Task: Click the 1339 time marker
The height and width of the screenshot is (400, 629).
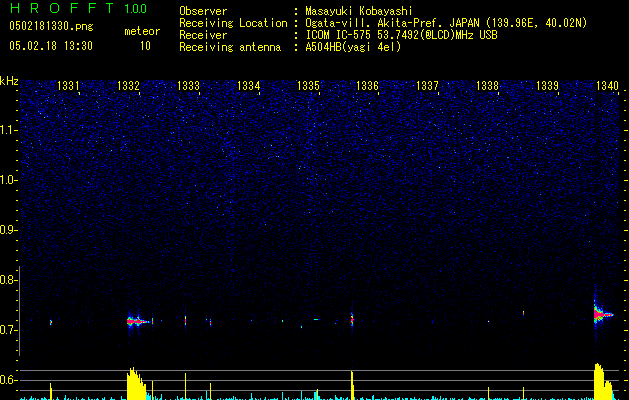Action: coord(547,86)
